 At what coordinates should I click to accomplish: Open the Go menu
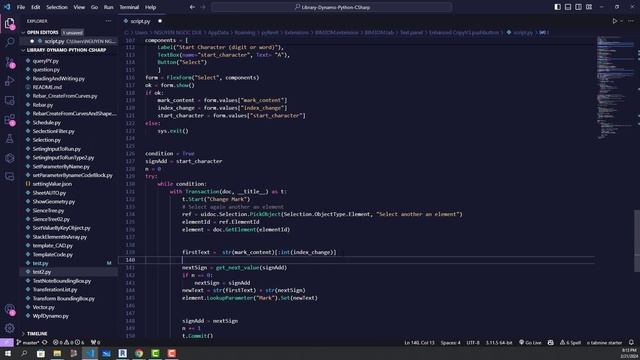click(94, 7)
